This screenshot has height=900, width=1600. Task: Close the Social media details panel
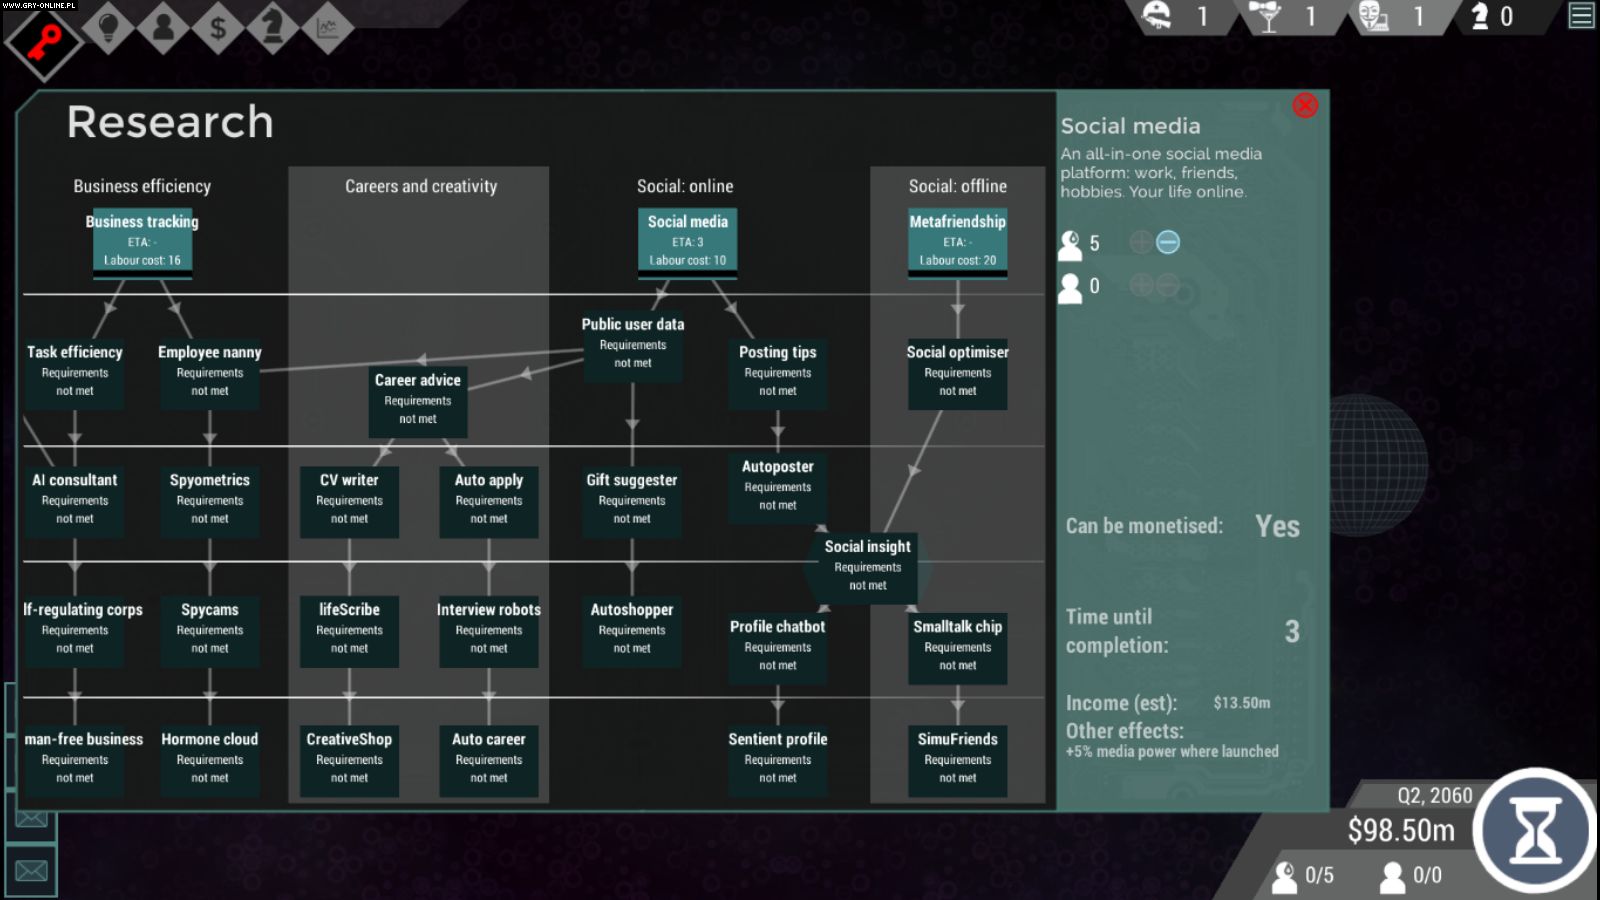(1305, 106)
